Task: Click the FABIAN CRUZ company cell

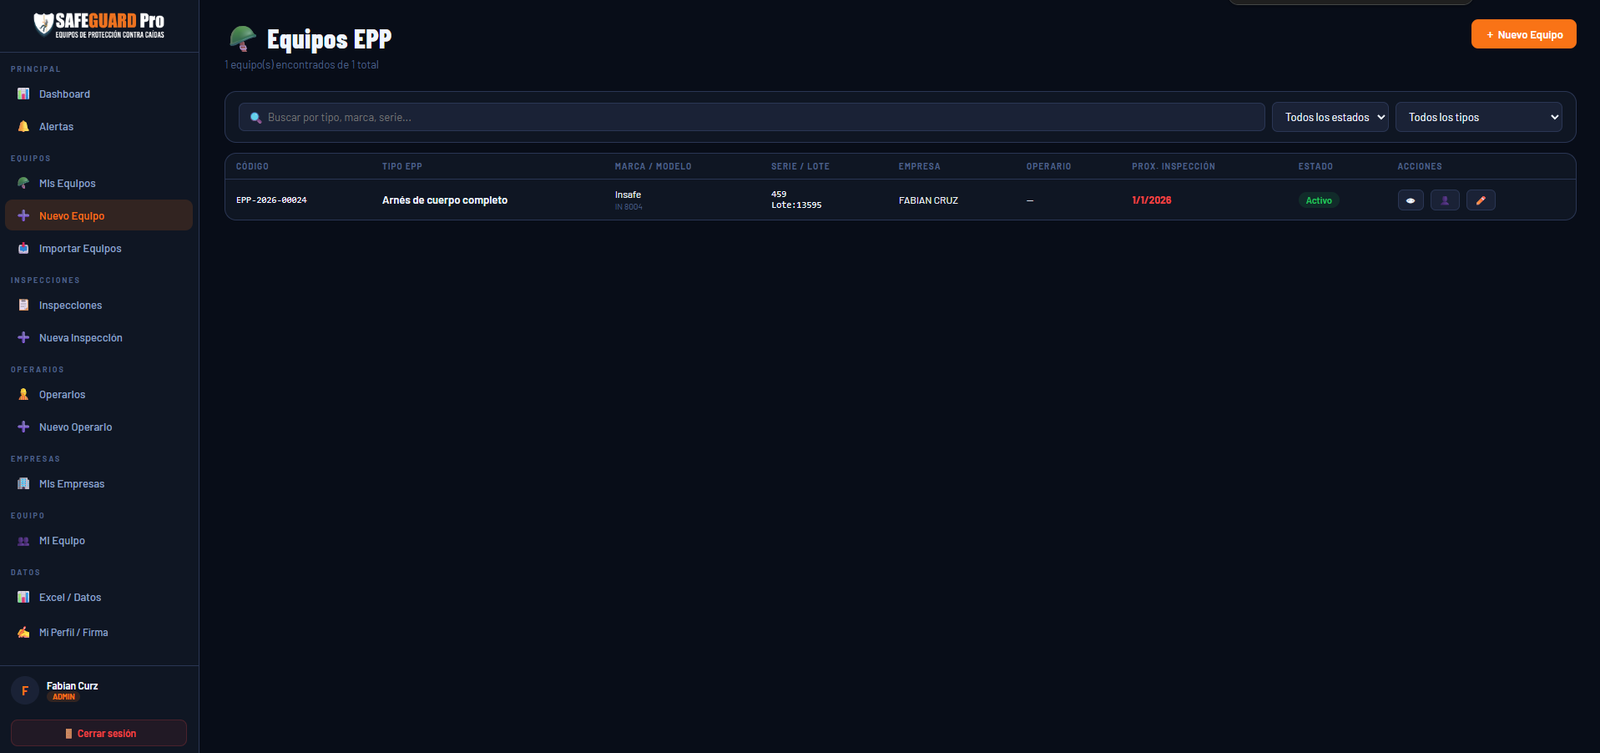Action: 928,200
